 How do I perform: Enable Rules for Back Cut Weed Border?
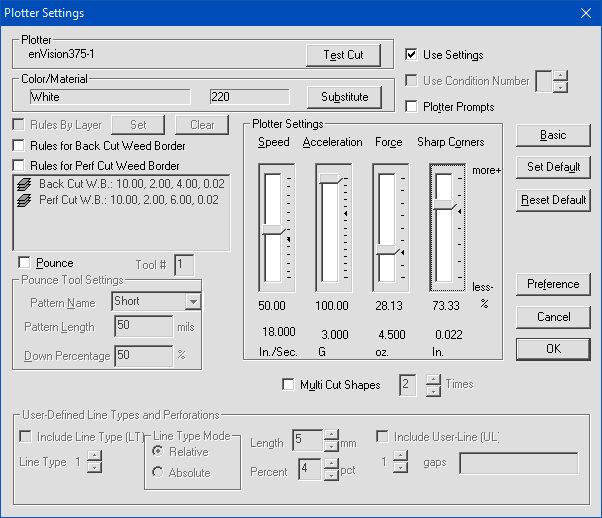point(18,146)
